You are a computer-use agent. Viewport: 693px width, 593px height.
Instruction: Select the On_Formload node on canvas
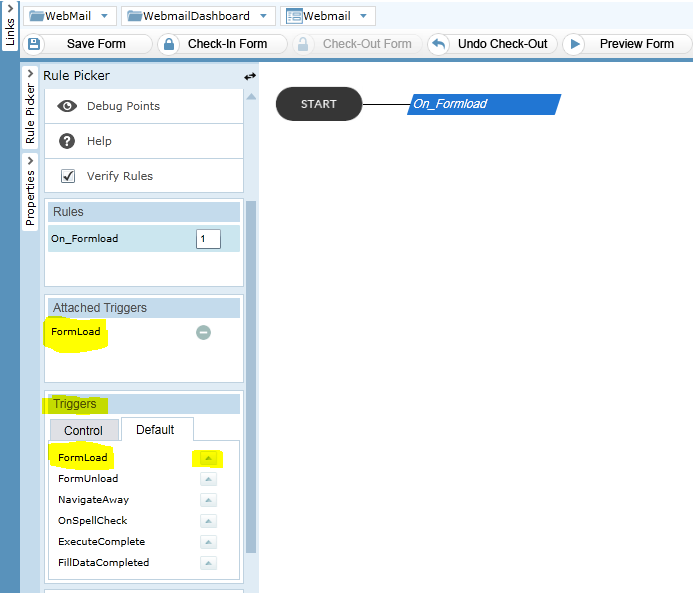click(484, 104)
